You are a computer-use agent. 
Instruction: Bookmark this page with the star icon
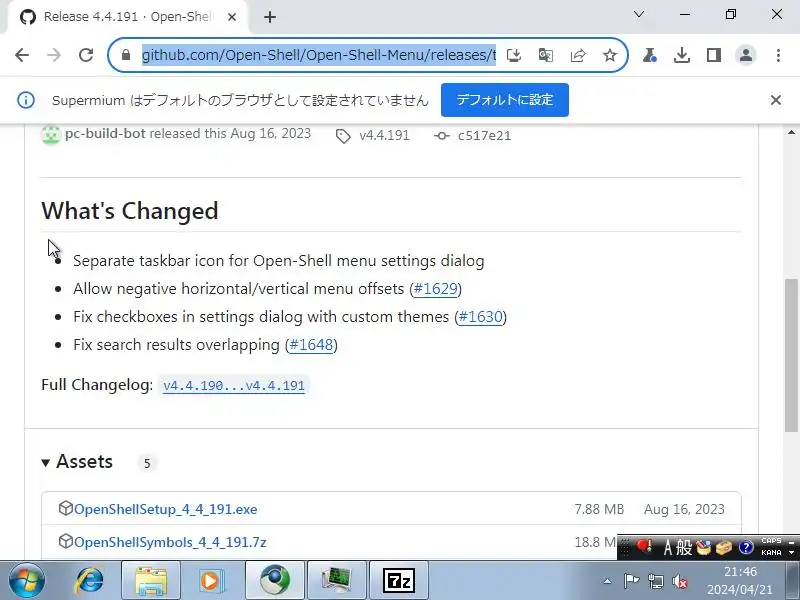pyautogui.click(x=610, y=55)
